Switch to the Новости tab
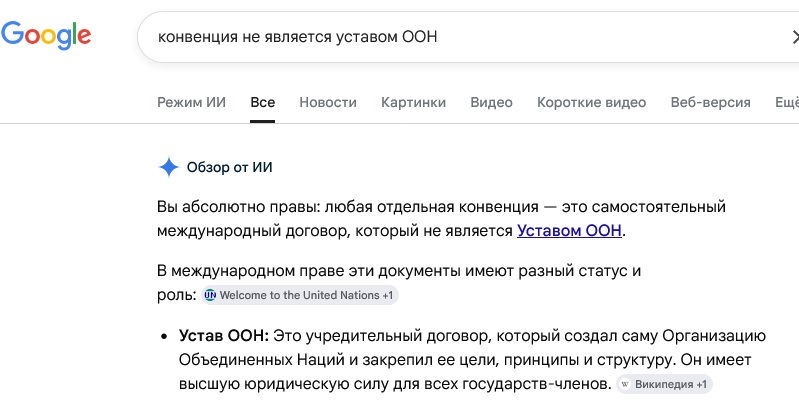 click(x=328, y=102)
